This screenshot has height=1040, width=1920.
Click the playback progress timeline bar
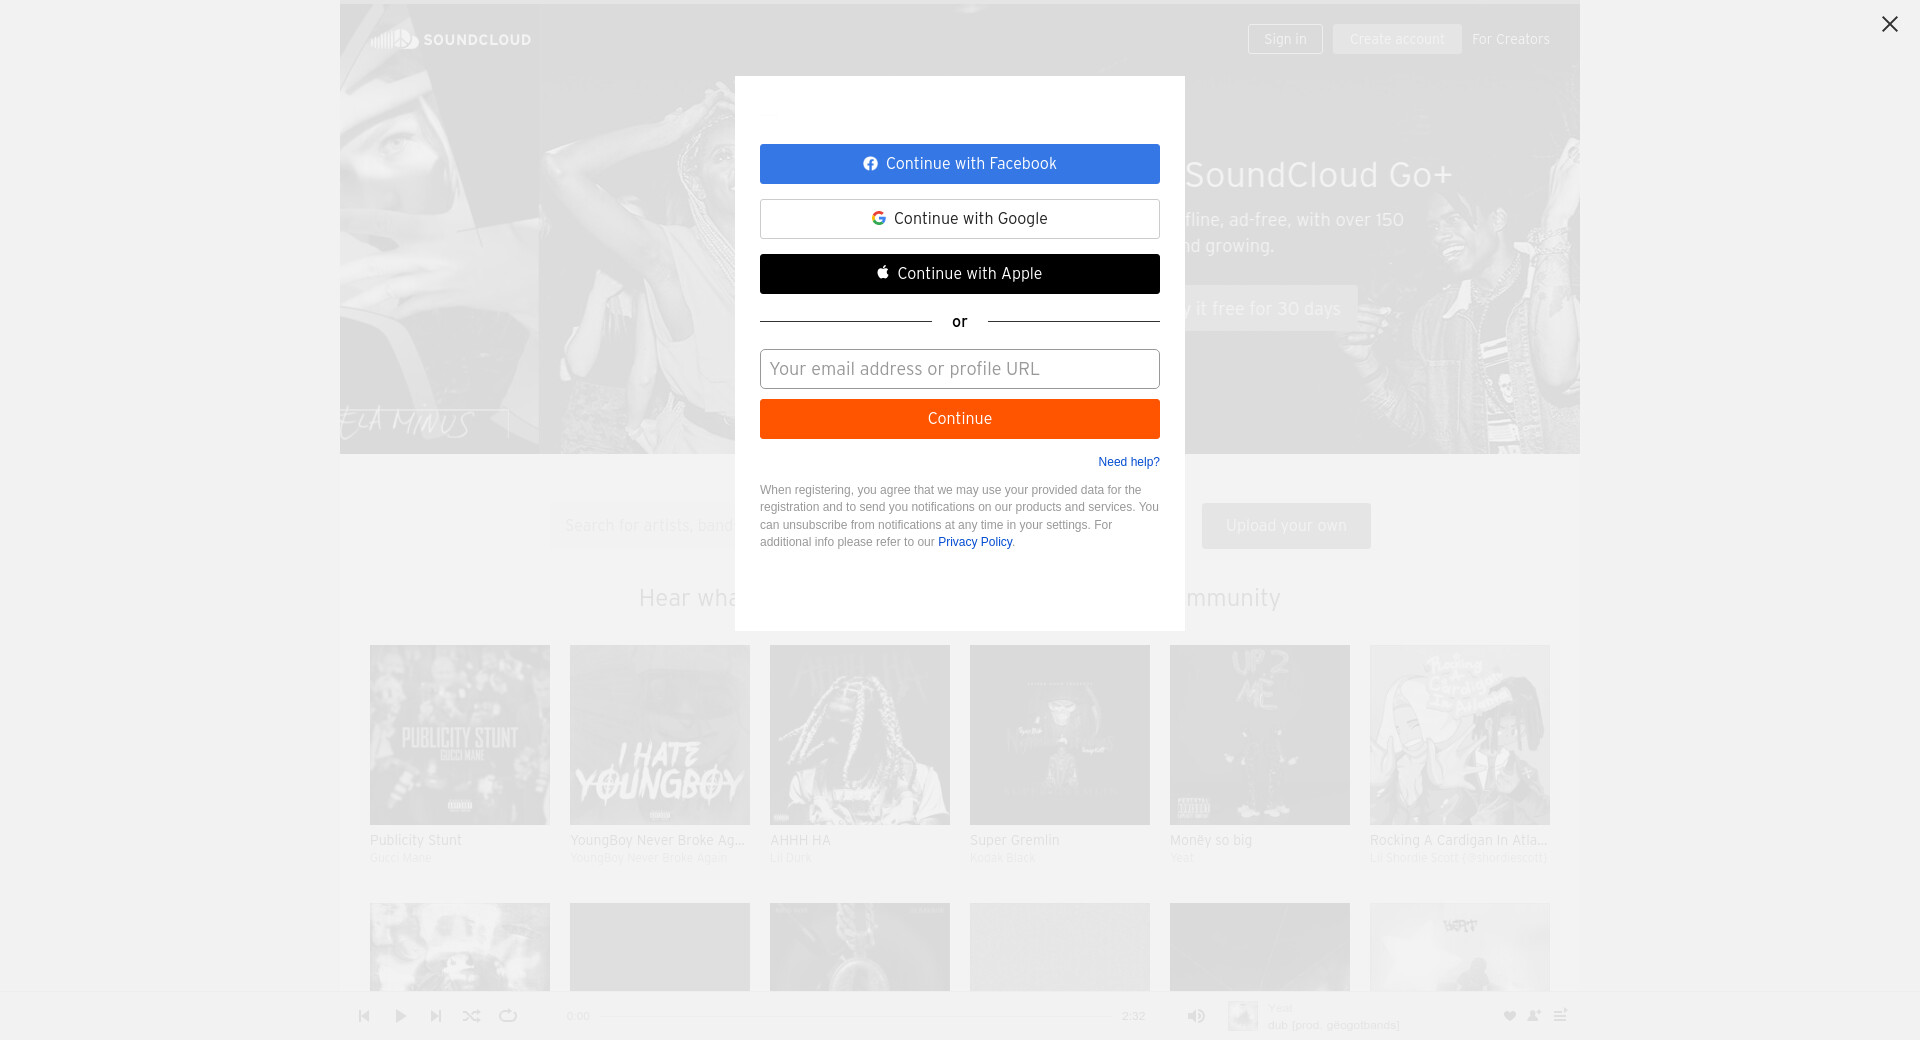855,1016
